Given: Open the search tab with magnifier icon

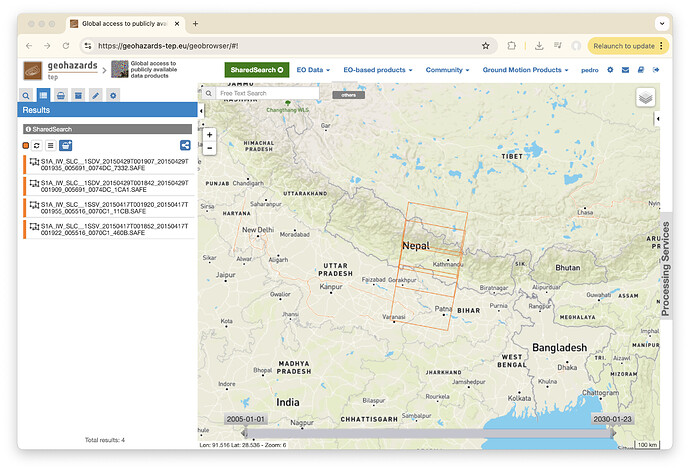Looking at the screenshot, I should (x=26, y=96).
